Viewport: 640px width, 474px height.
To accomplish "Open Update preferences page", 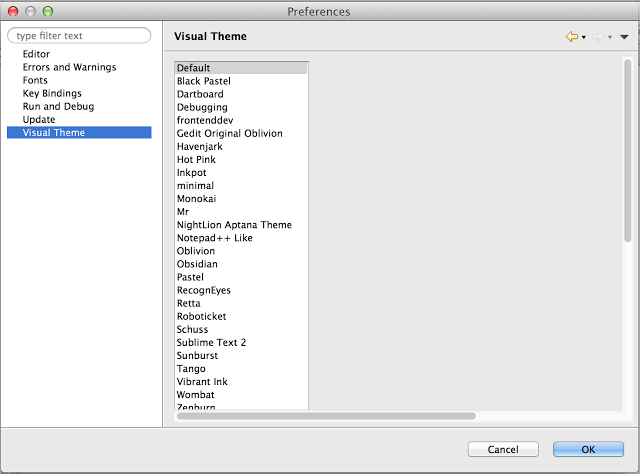I will (x=39, y=120).
